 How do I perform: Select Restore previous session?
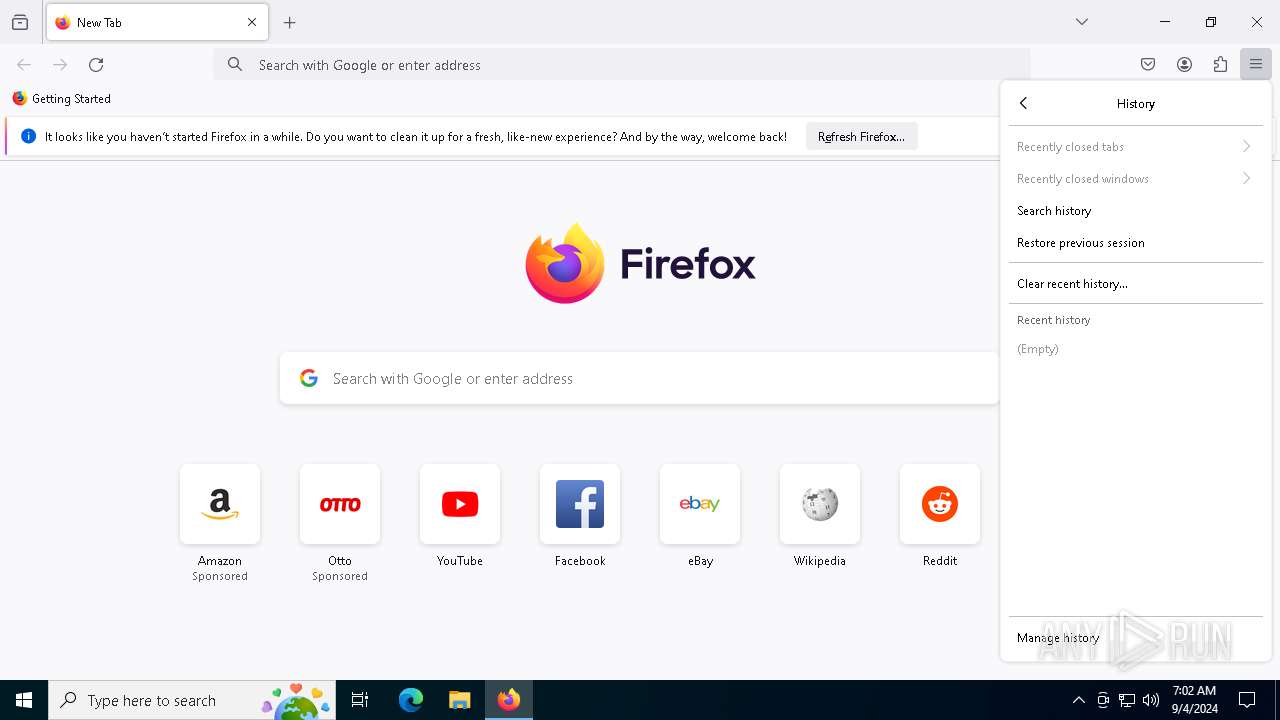tap(1135, 243)
